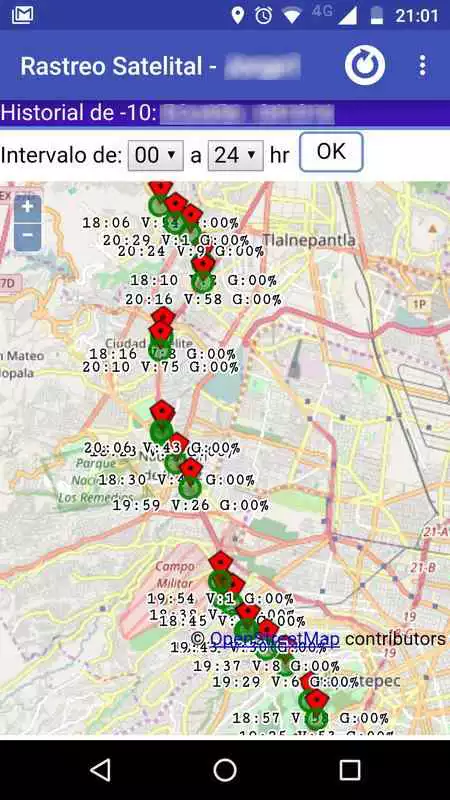Viewport: 450px width, 800px height.
Task: Tap the 20:16 V:58 track point label
Action: (x=203, y=299)
